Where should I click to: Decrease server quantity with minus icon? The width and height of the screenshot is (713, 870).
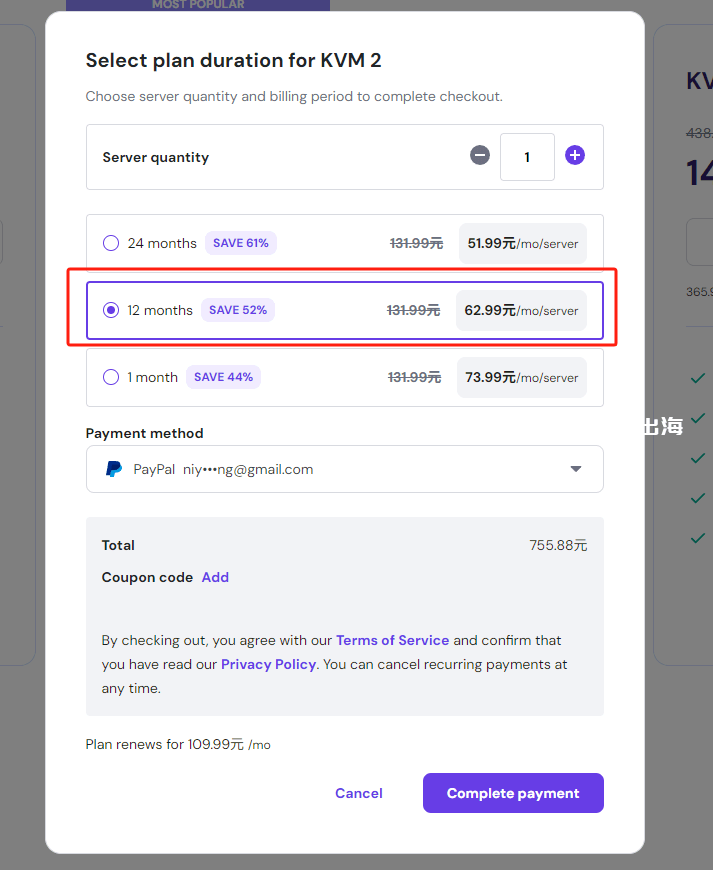tap(480, 156)
